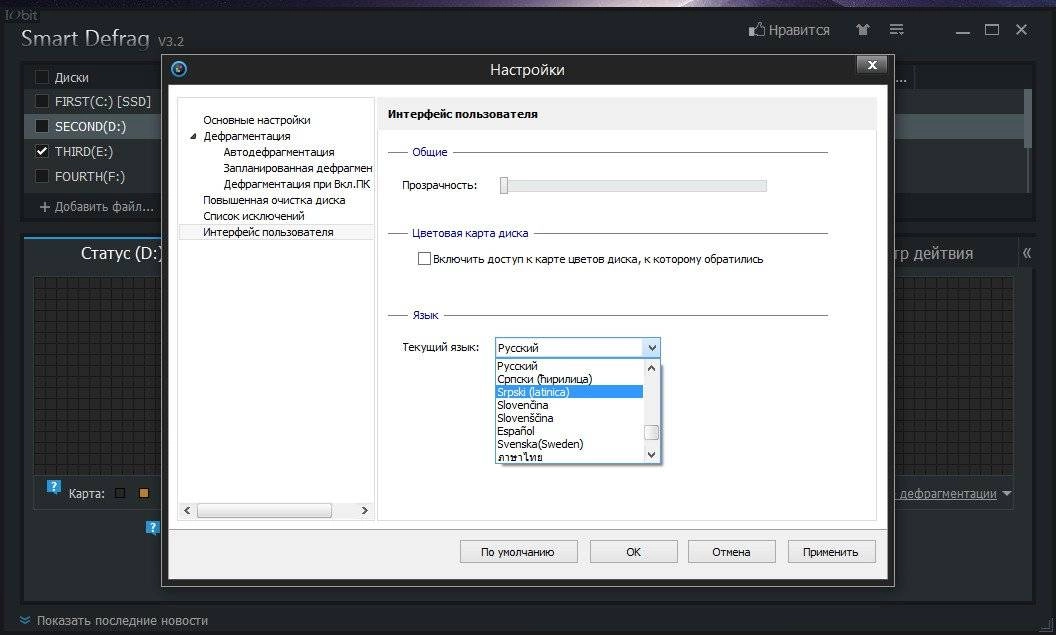Select Интерфейс пользователя tree item

pyautogui.click(x=268, y=232)
